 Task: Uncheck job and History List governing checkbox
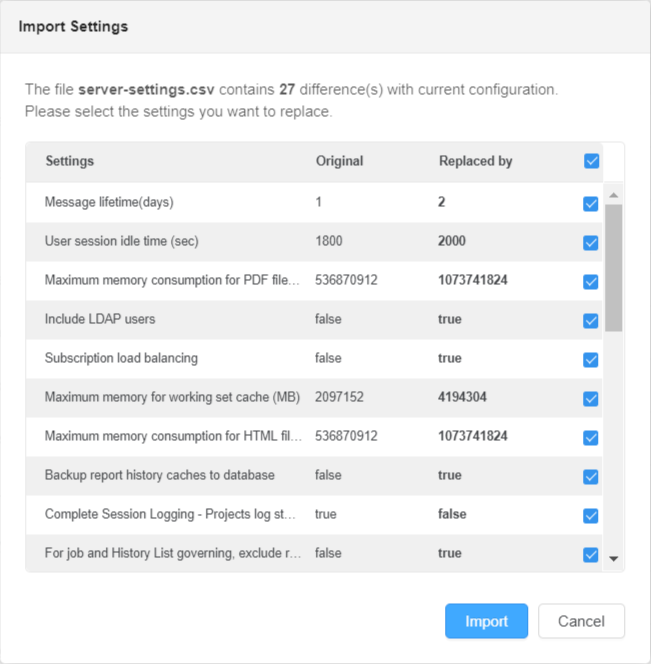(590, 555)
